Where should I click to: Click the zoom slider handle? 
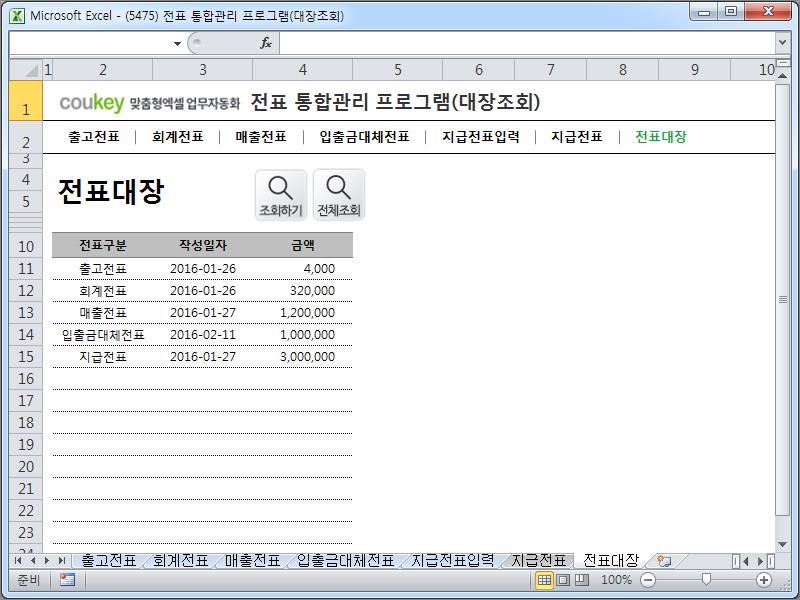pyautogui.click(x=706, y=580)
